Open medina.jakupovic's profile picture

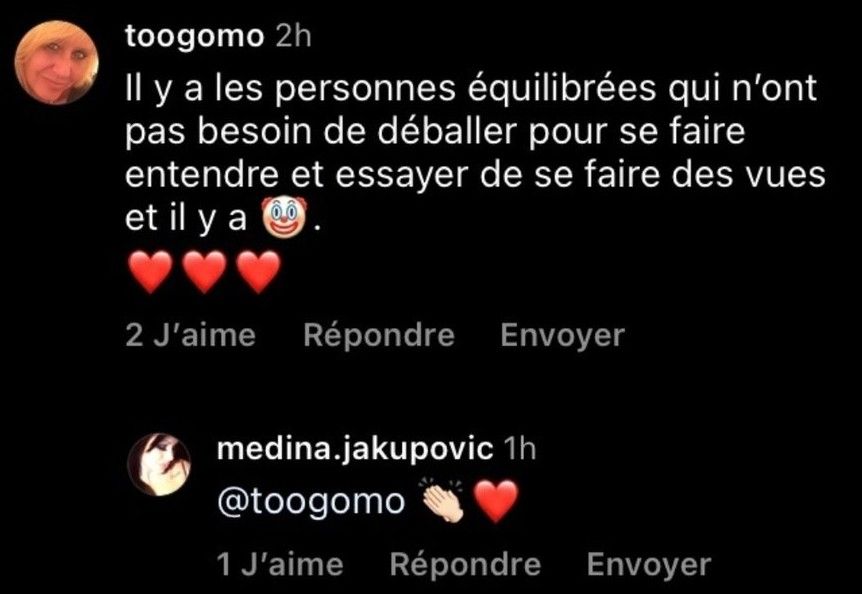click(x=159, y=465)
